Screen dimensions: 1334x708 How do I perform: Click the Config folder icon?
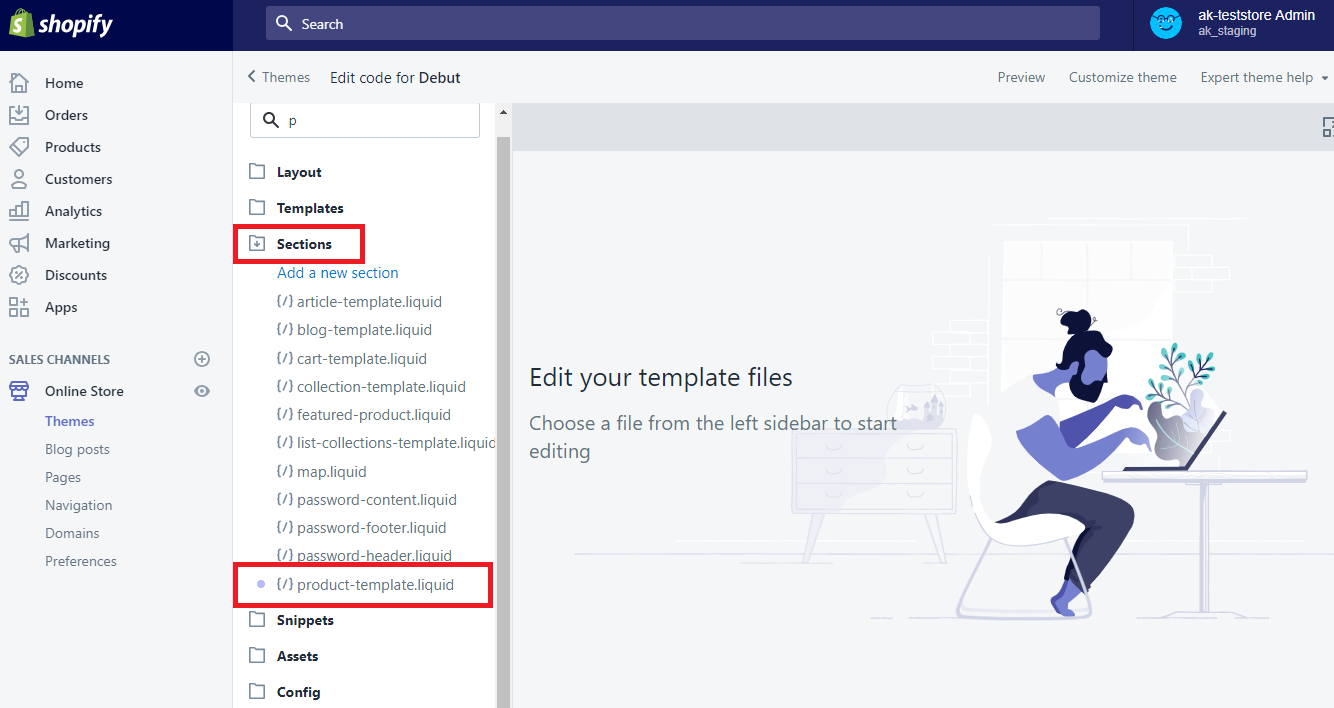click(x=257, y=691)
